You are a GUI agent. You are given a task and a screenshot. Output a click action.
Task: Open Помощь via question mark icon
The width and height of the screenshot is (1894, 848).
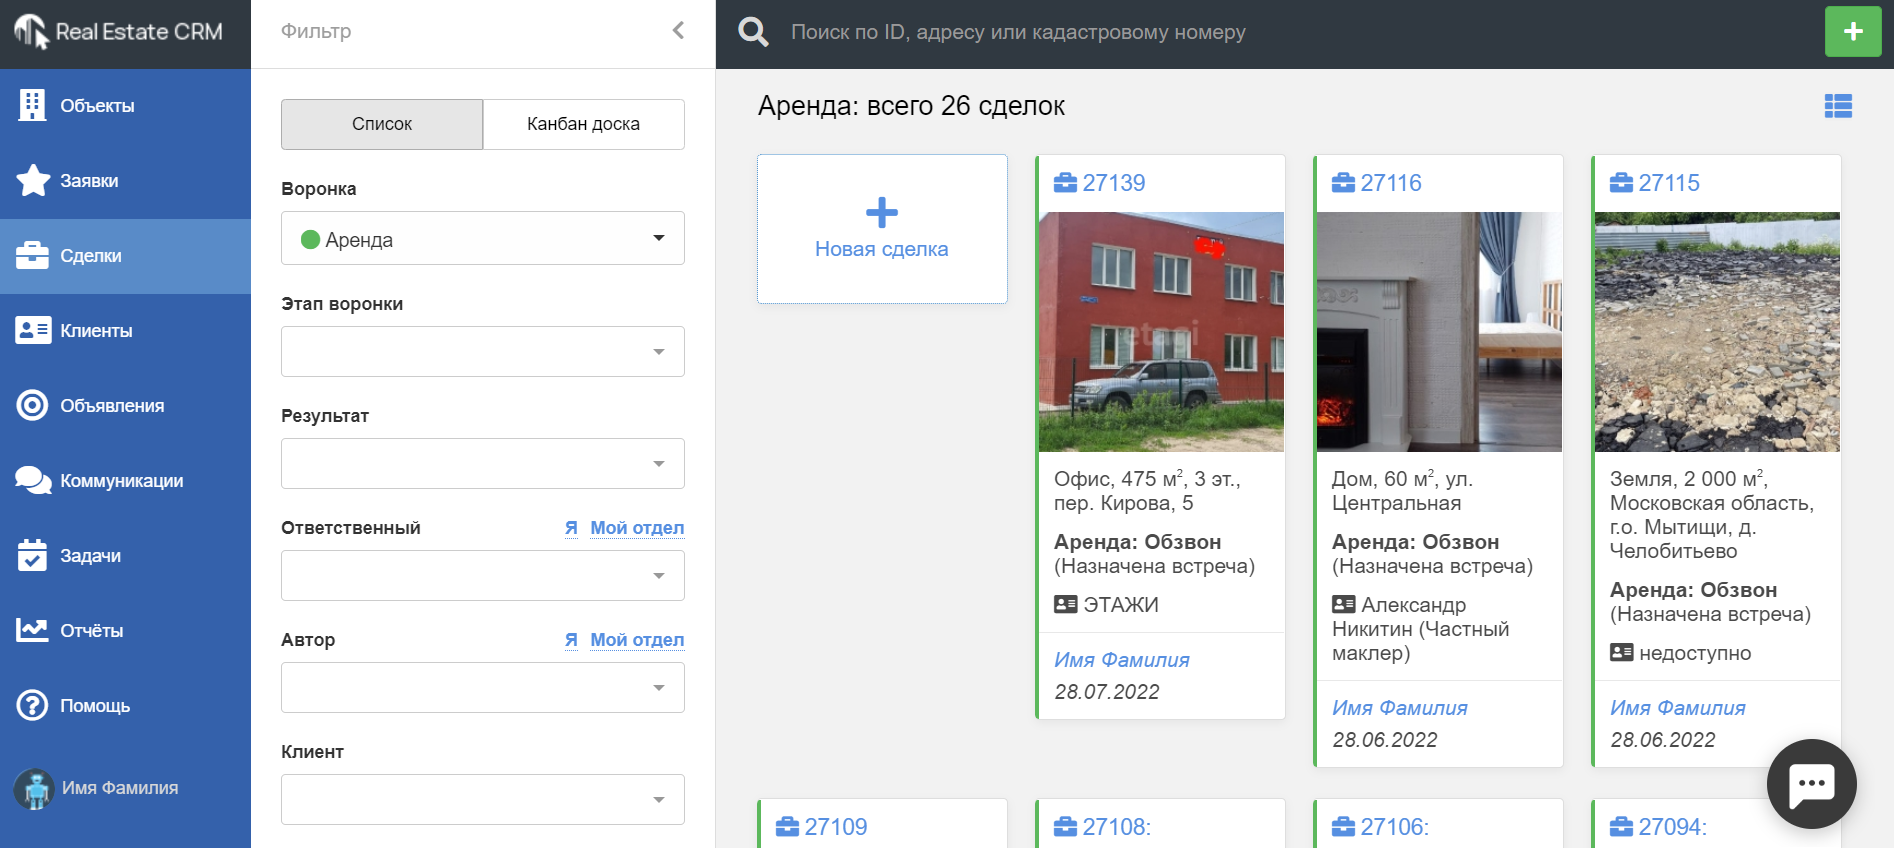tap(32, 705)
